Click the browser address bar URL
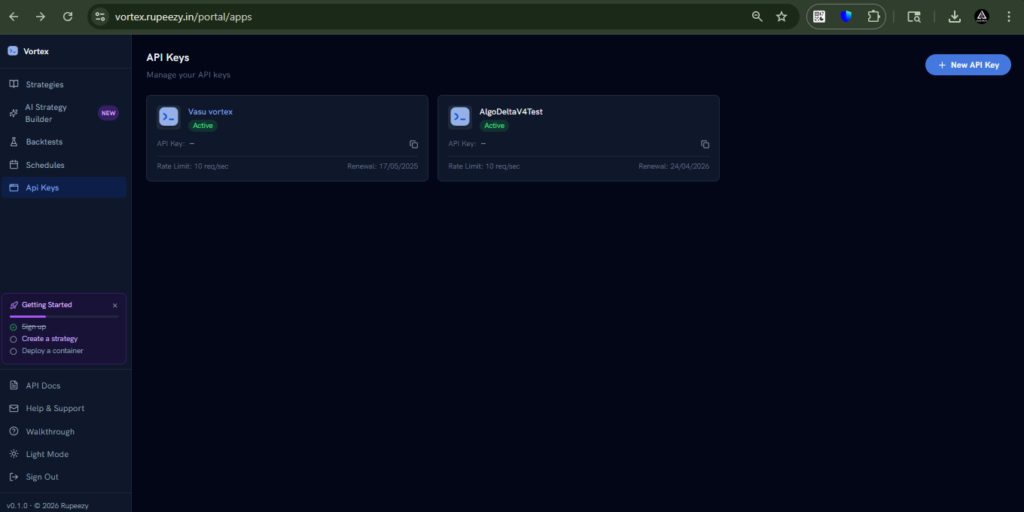1024x512 pixels. click(182, 16)
